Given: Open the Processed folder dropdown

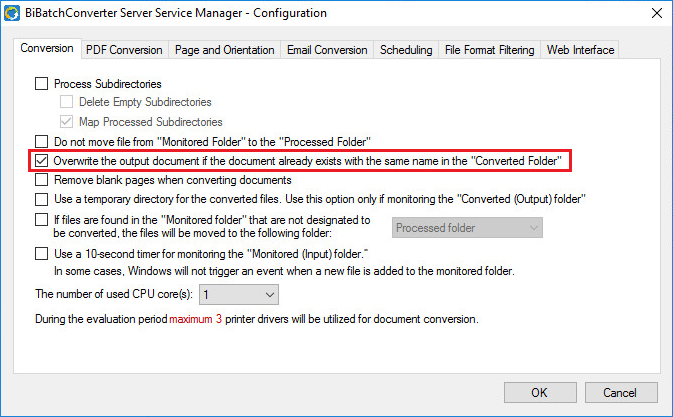Looking at the screenshot, I should (x=467, y=228).
